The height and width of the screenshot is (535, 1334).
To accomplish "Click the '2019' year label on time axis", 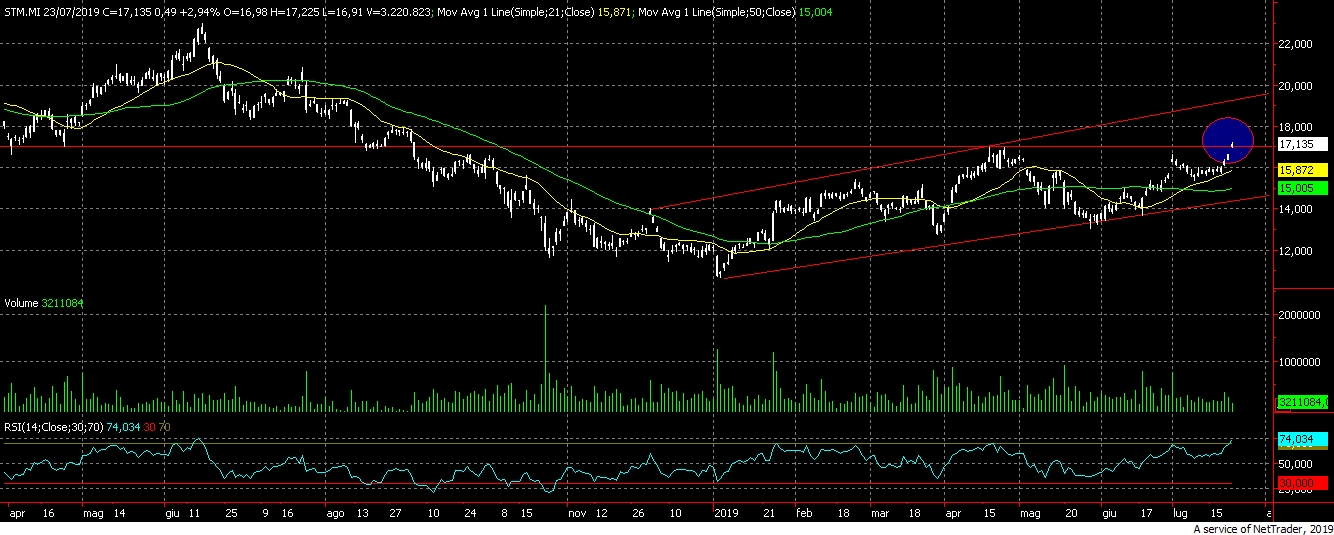I will click(x=728, y=512).
